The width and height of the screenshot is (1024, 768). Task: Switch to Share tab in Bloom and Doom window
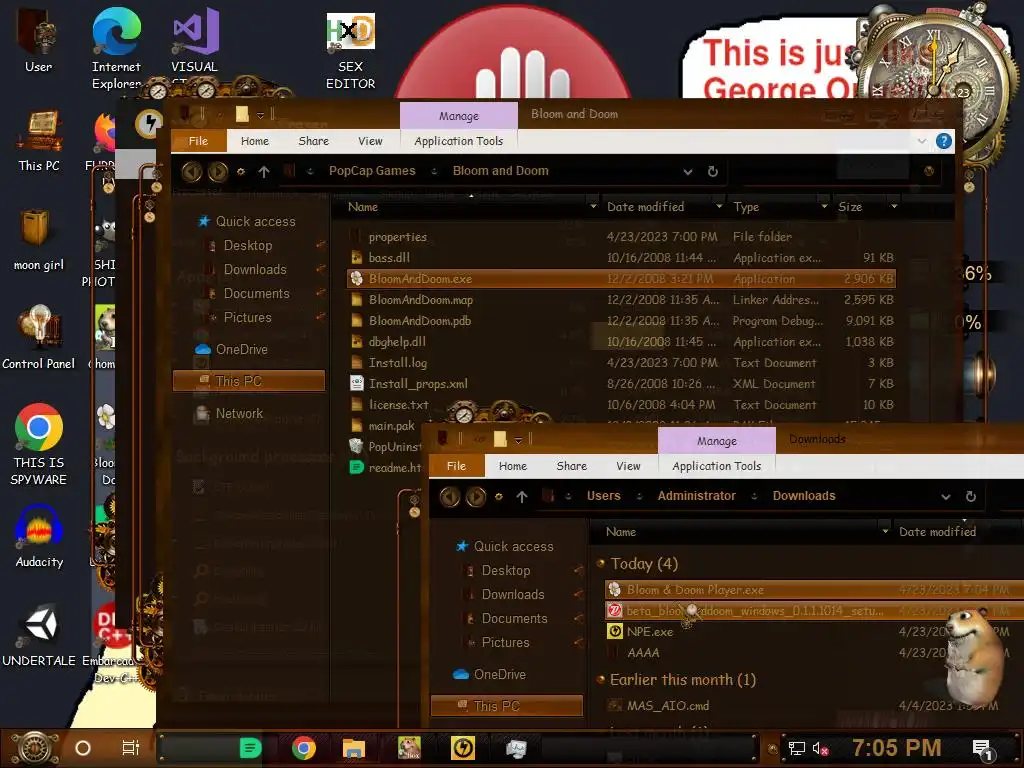[x=313, y=141]
